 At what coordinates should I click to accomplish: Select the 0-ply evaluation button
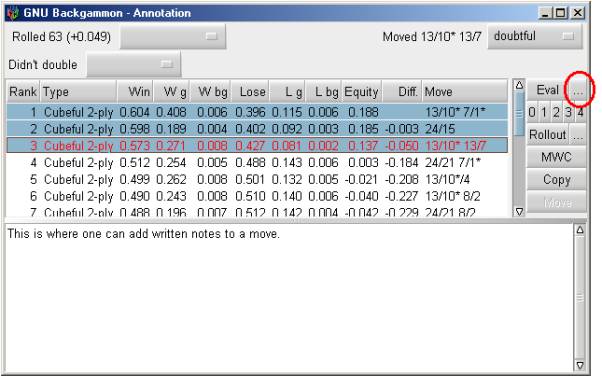coord(532,113)
